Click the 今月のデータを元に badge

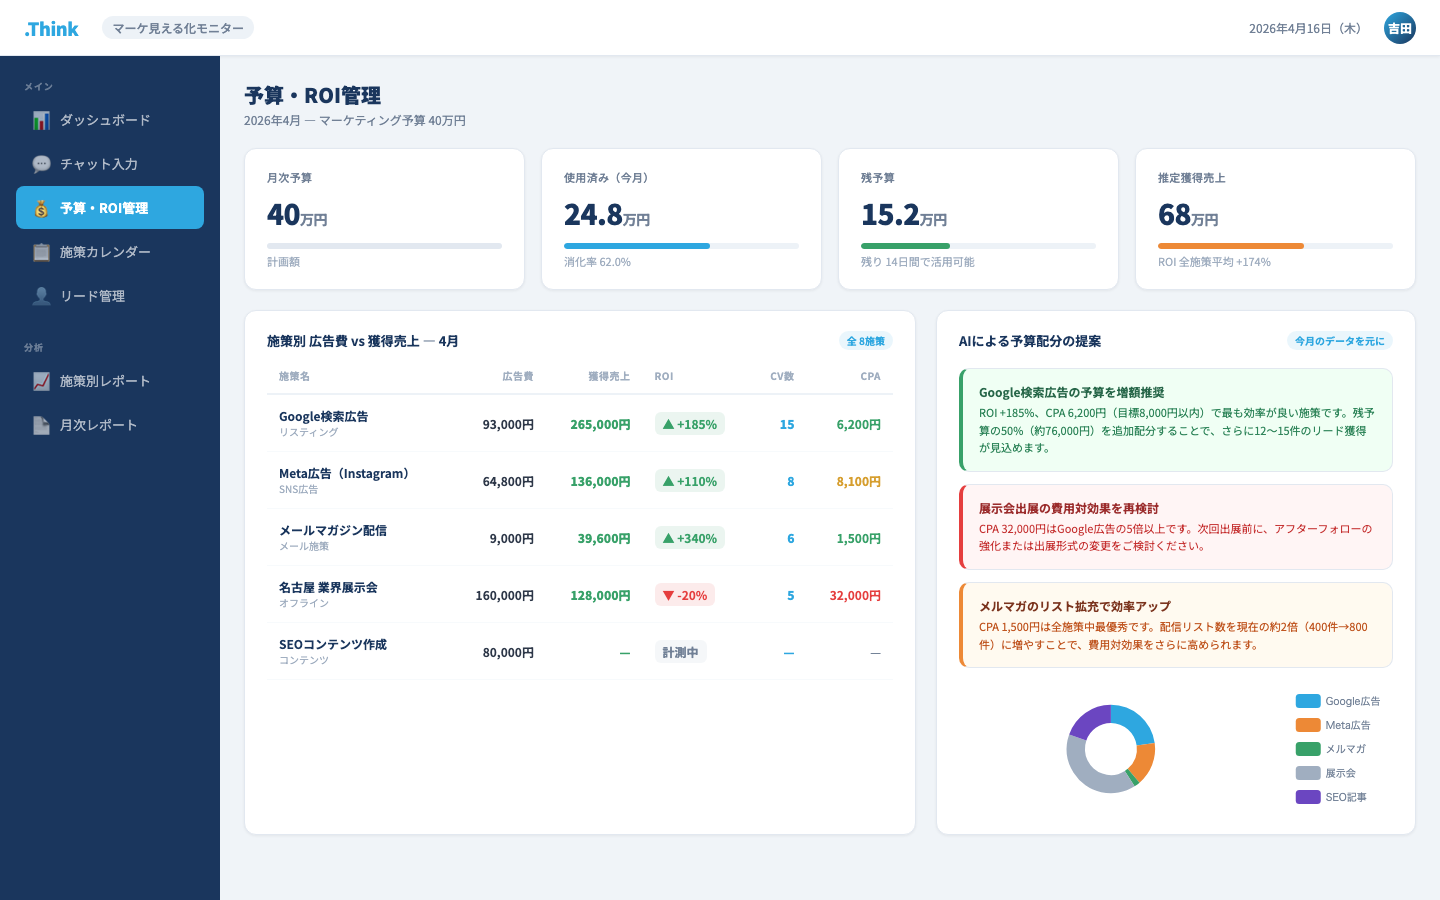1340,341
